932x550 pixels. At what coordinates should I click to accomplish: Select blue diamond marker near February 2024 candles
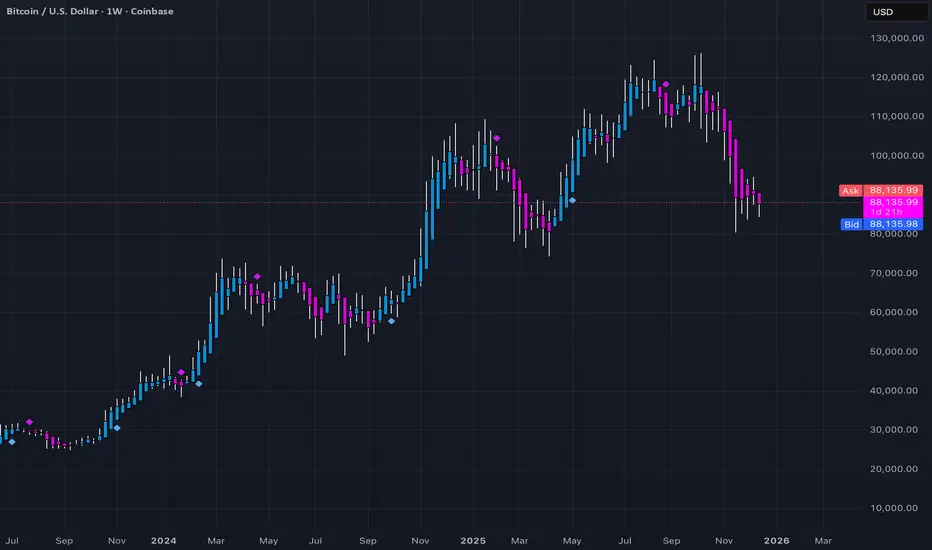(199, 384)
